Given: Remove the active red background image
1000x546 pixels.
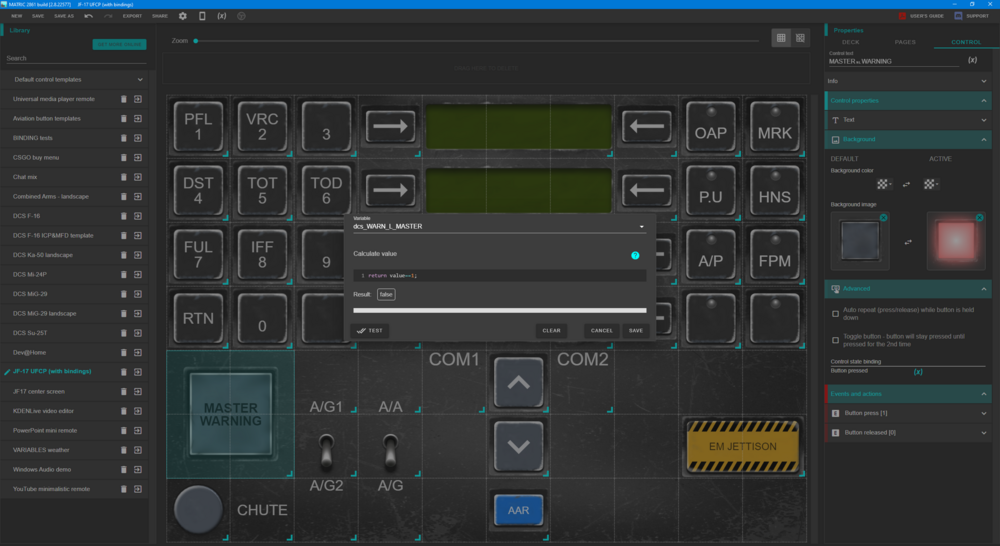Looking at the screenshot, I should pos(980,218).
